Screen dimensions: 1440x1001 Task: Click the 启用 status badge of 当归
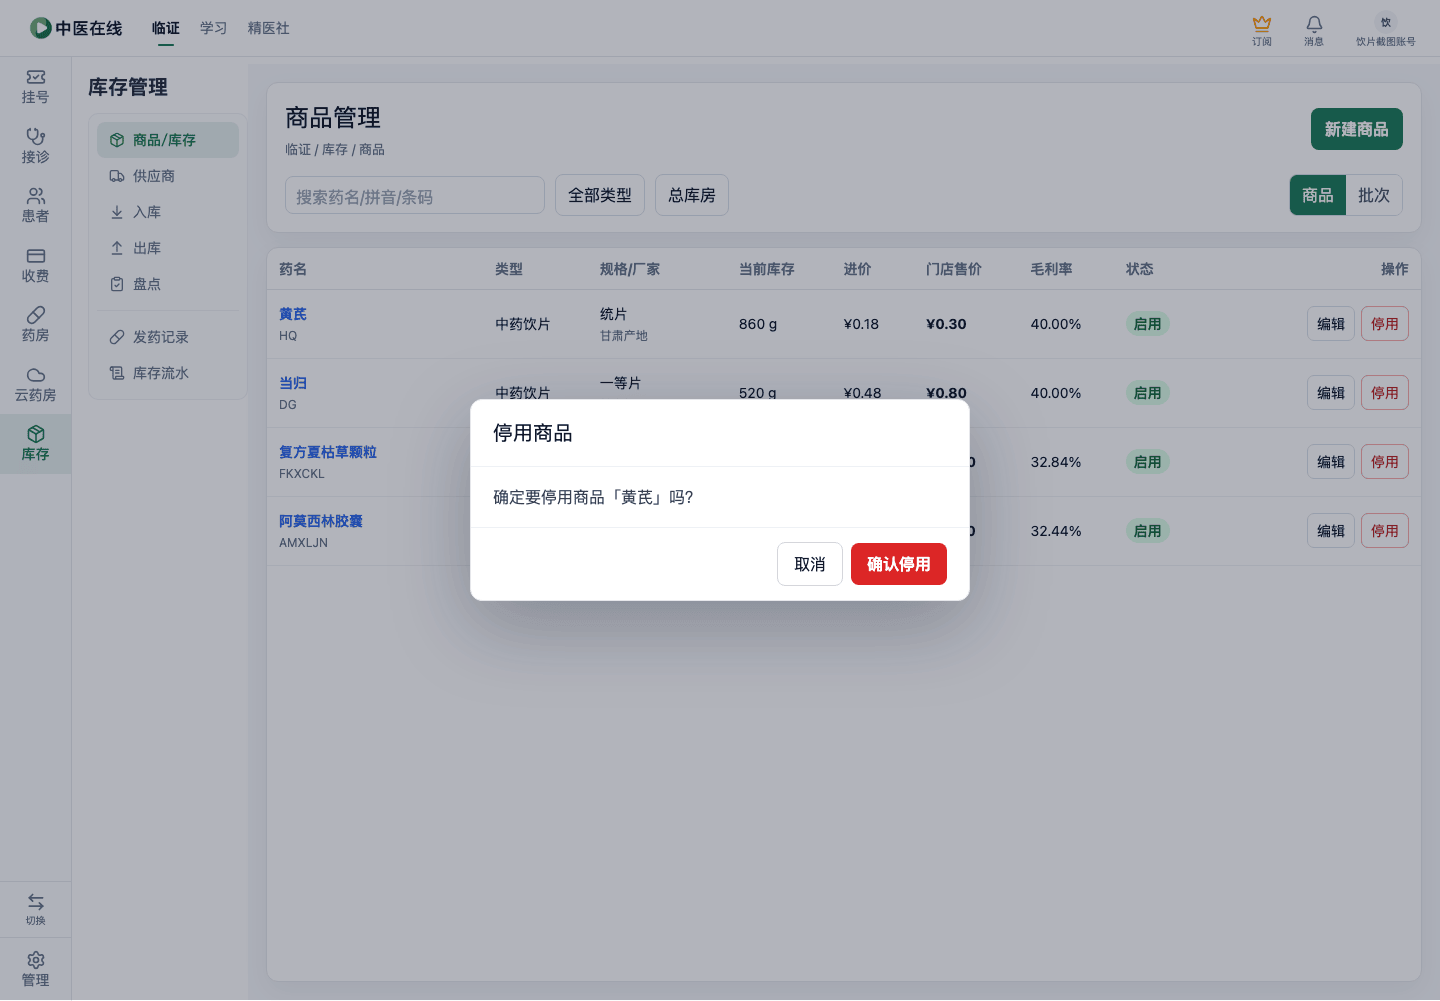(1148, 393)
